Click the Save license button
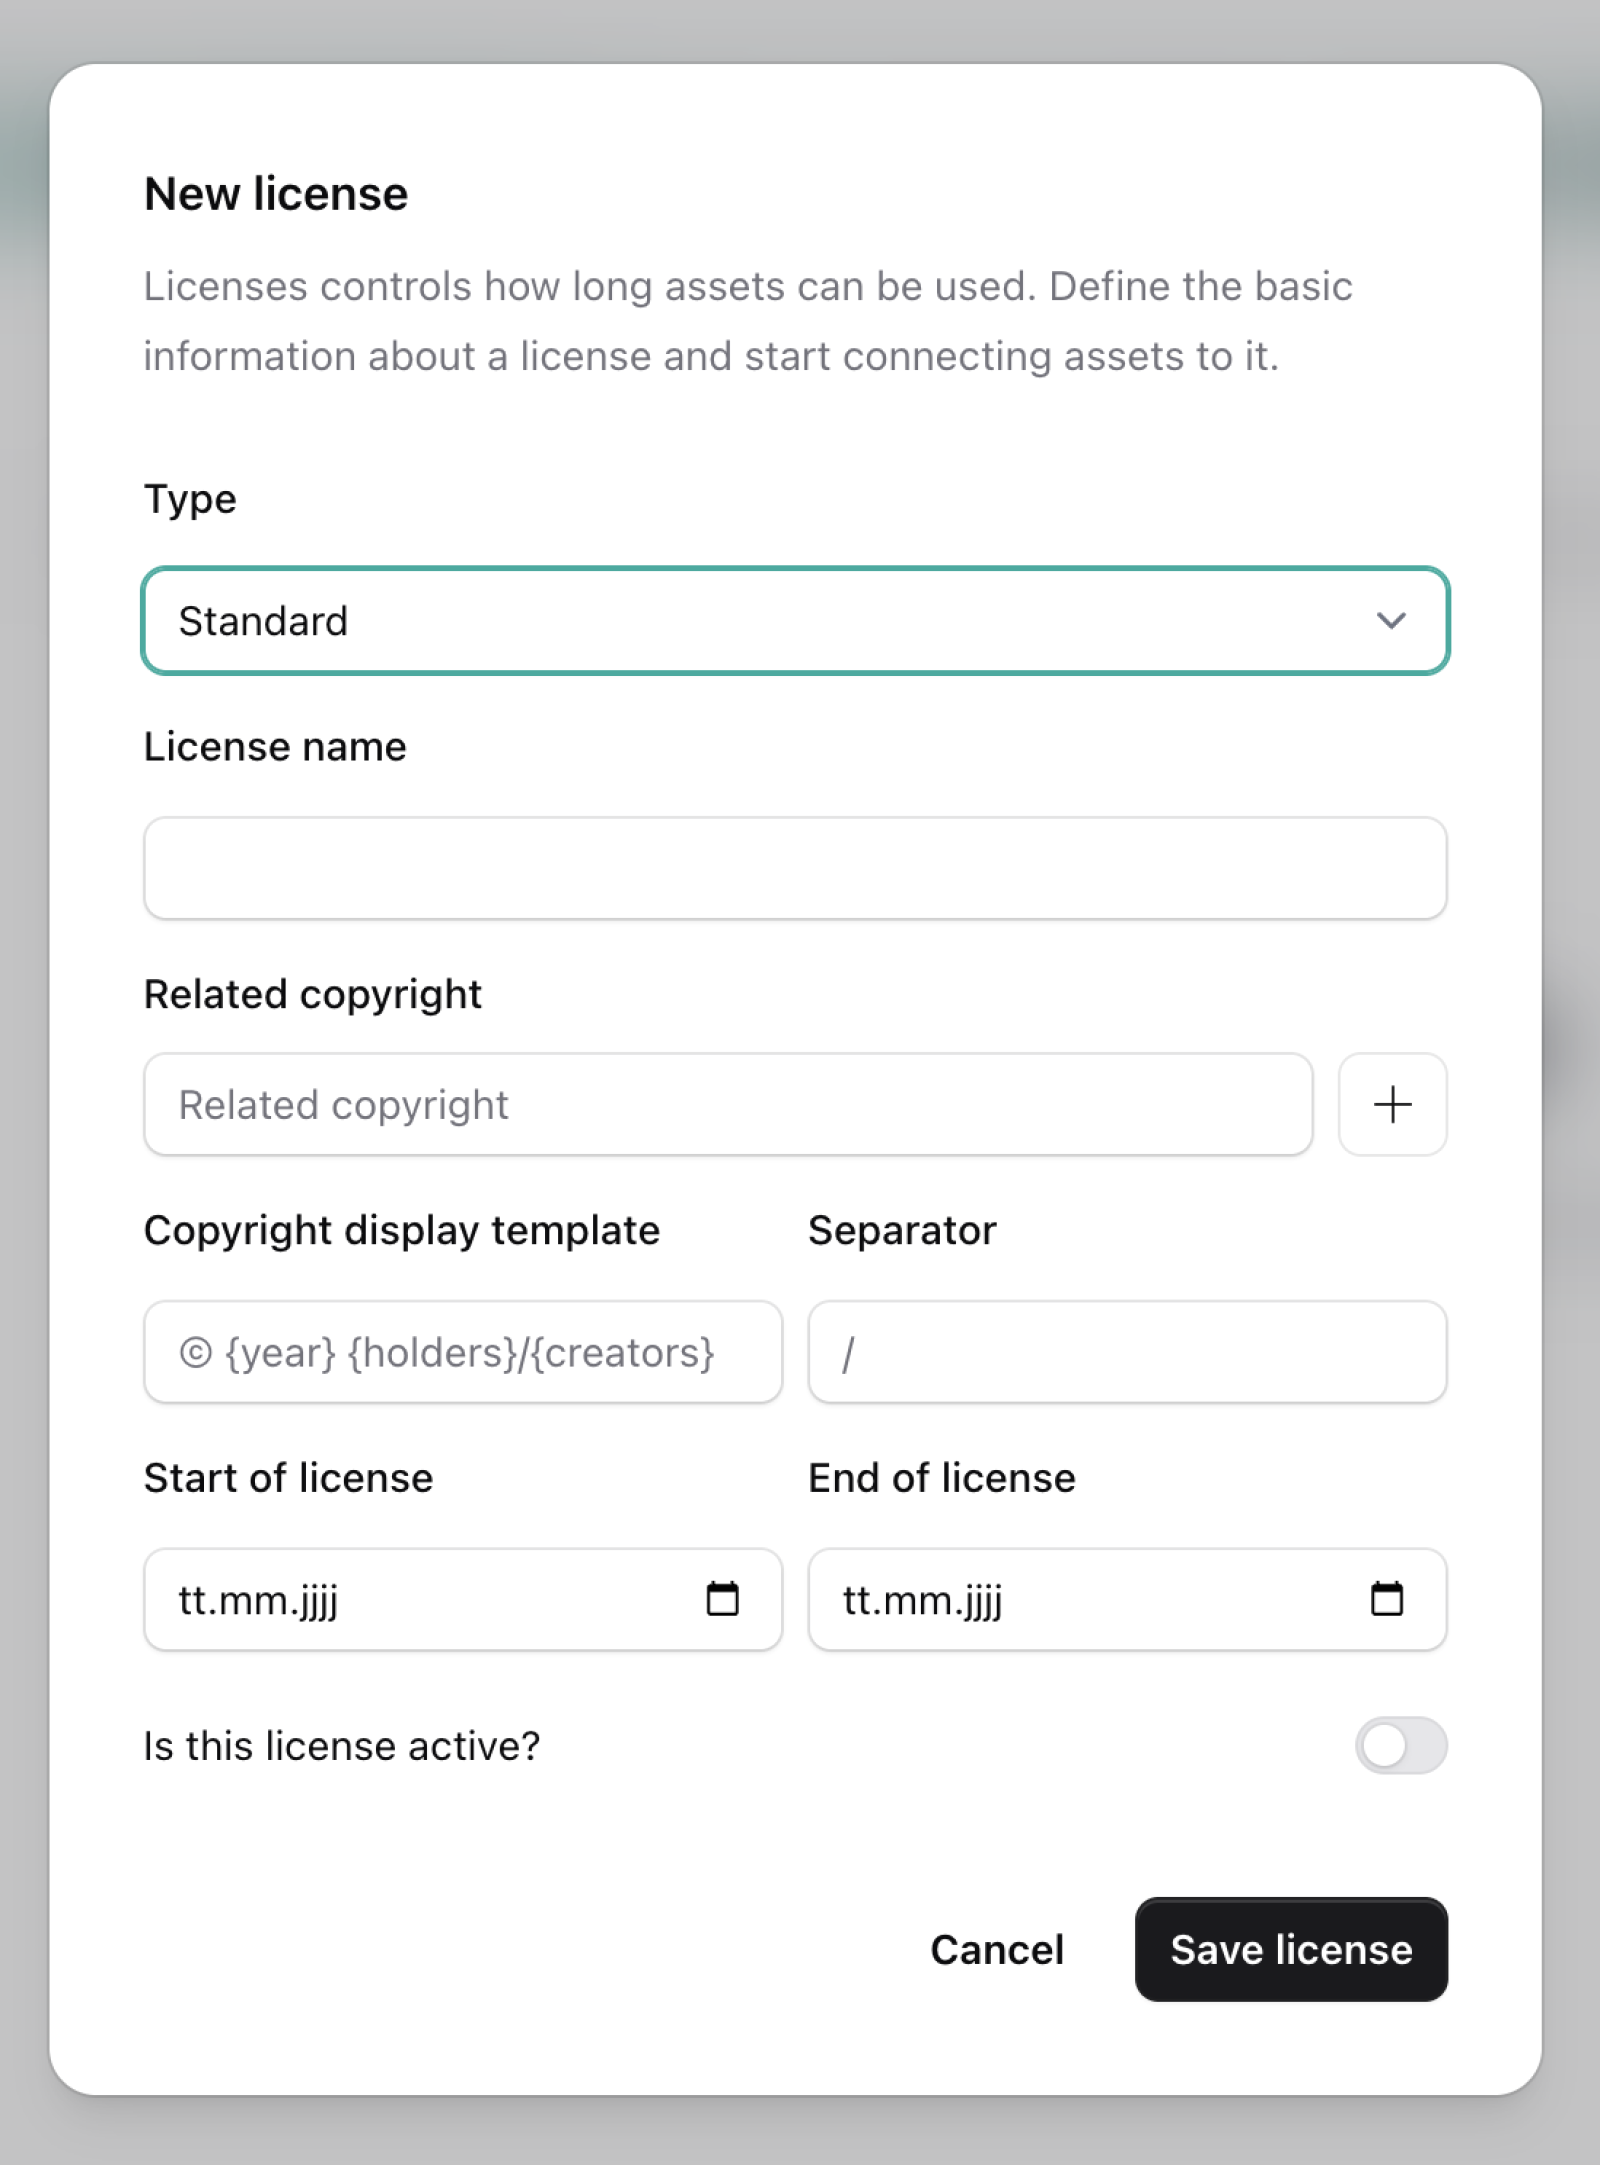This screenshot has height=2165, width=1600. point(1291,1950)
